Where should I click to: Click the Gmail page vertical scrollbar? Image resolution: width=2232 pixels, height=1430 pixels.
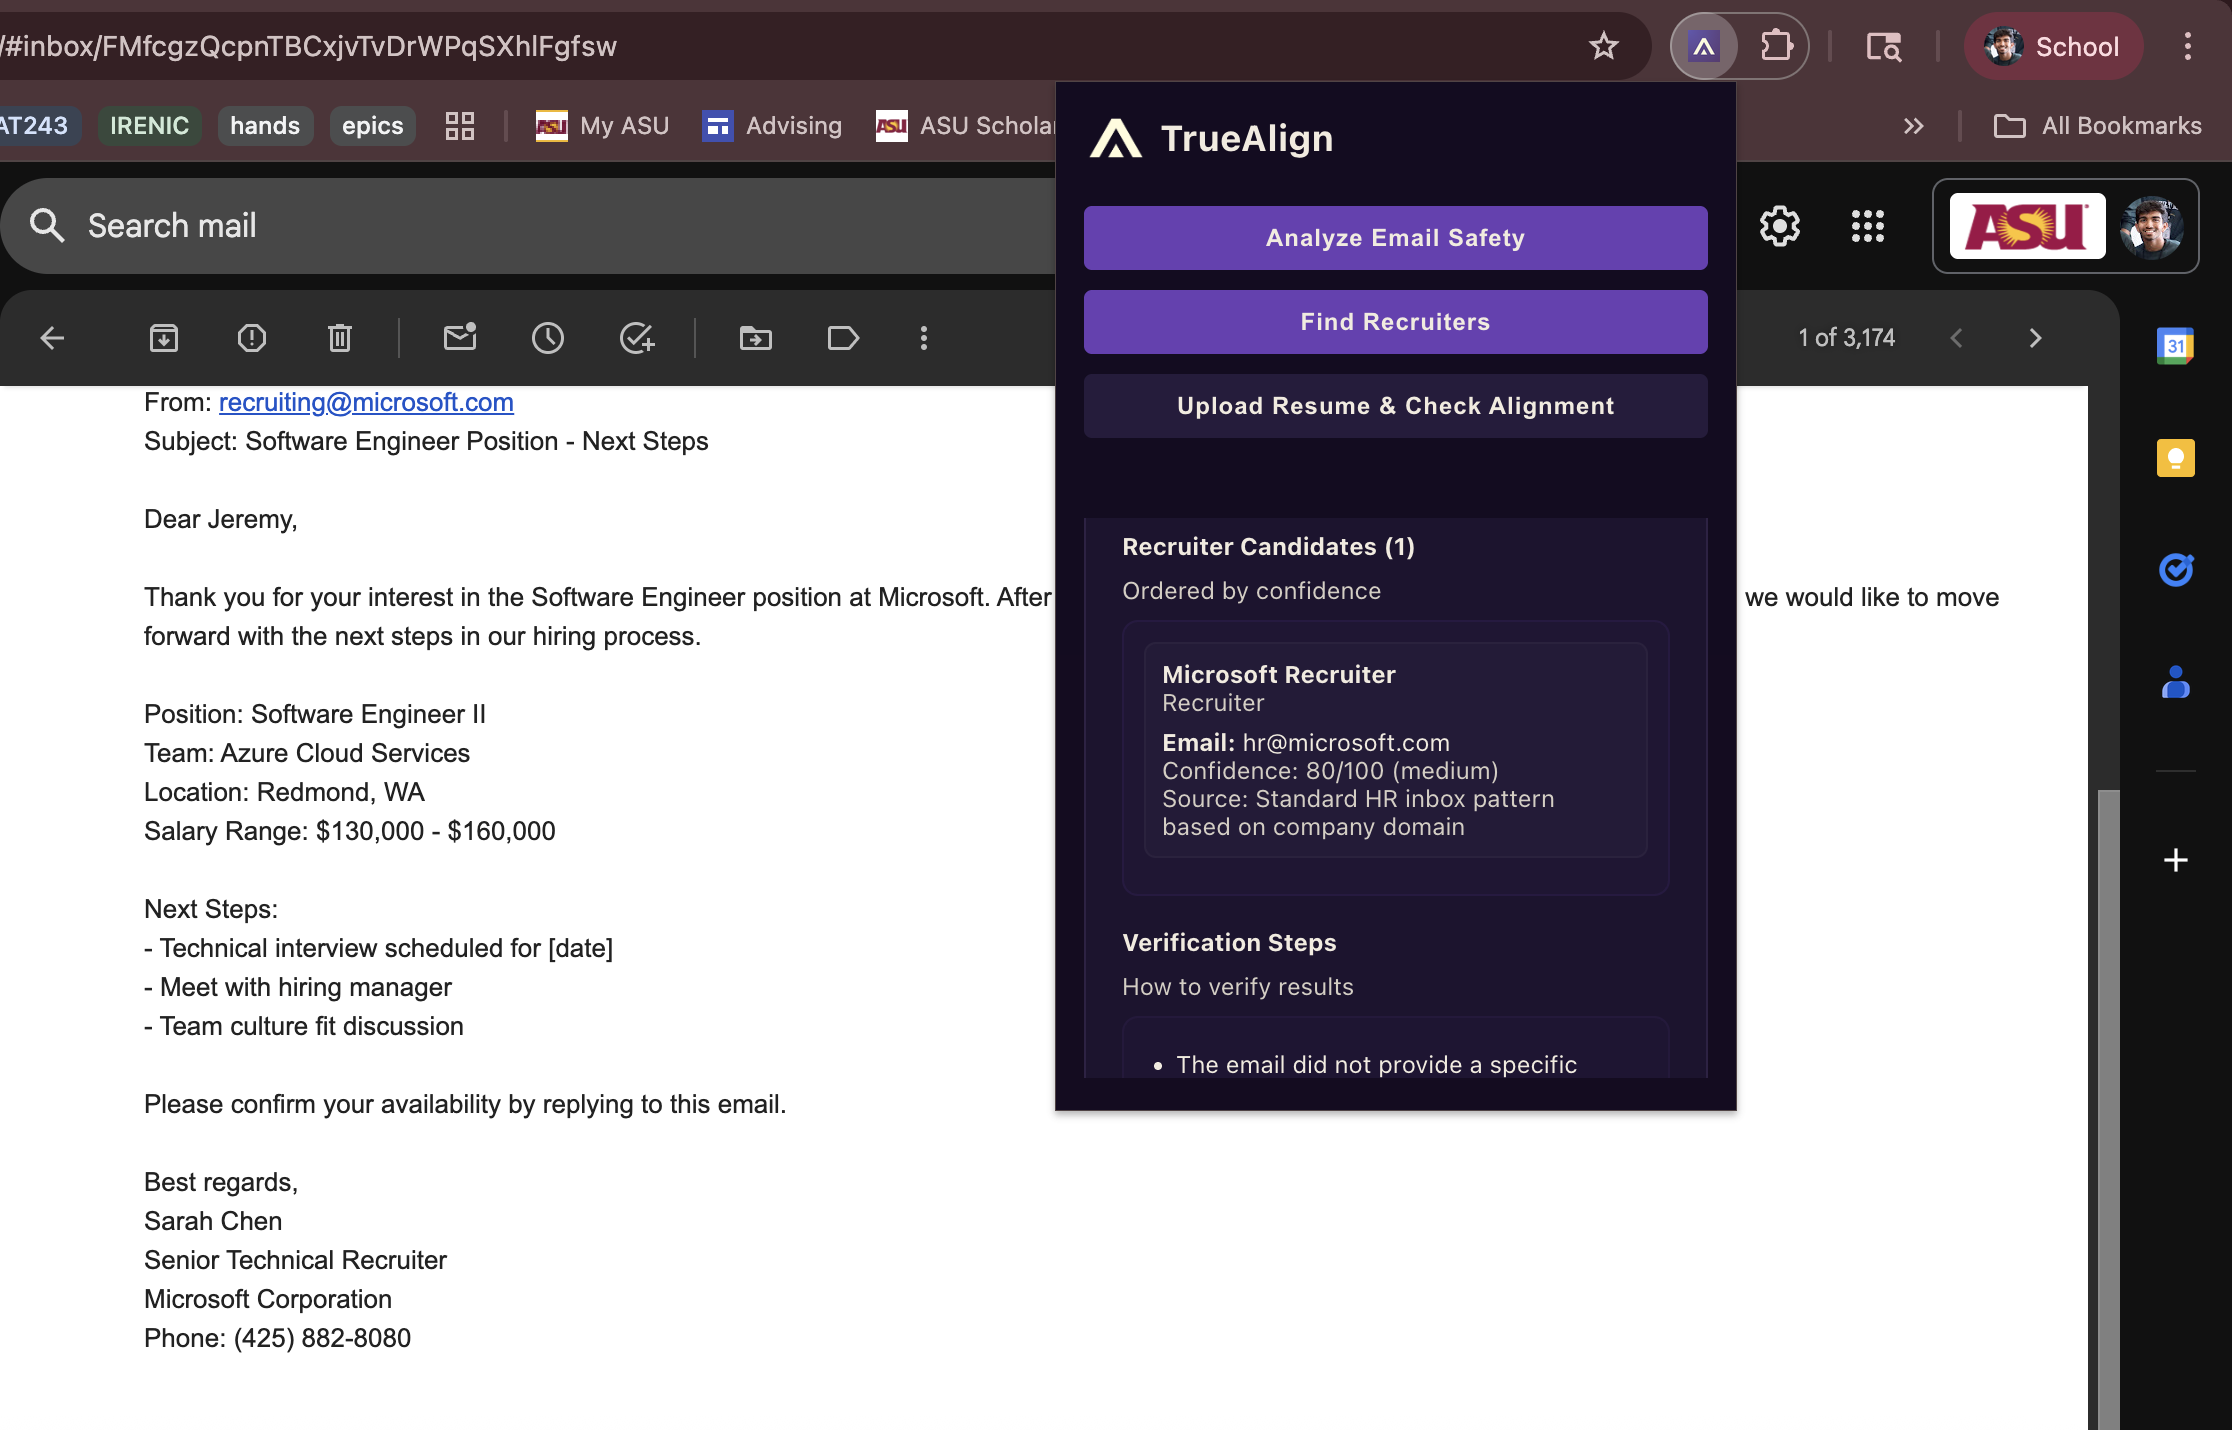[2108, 1100]
